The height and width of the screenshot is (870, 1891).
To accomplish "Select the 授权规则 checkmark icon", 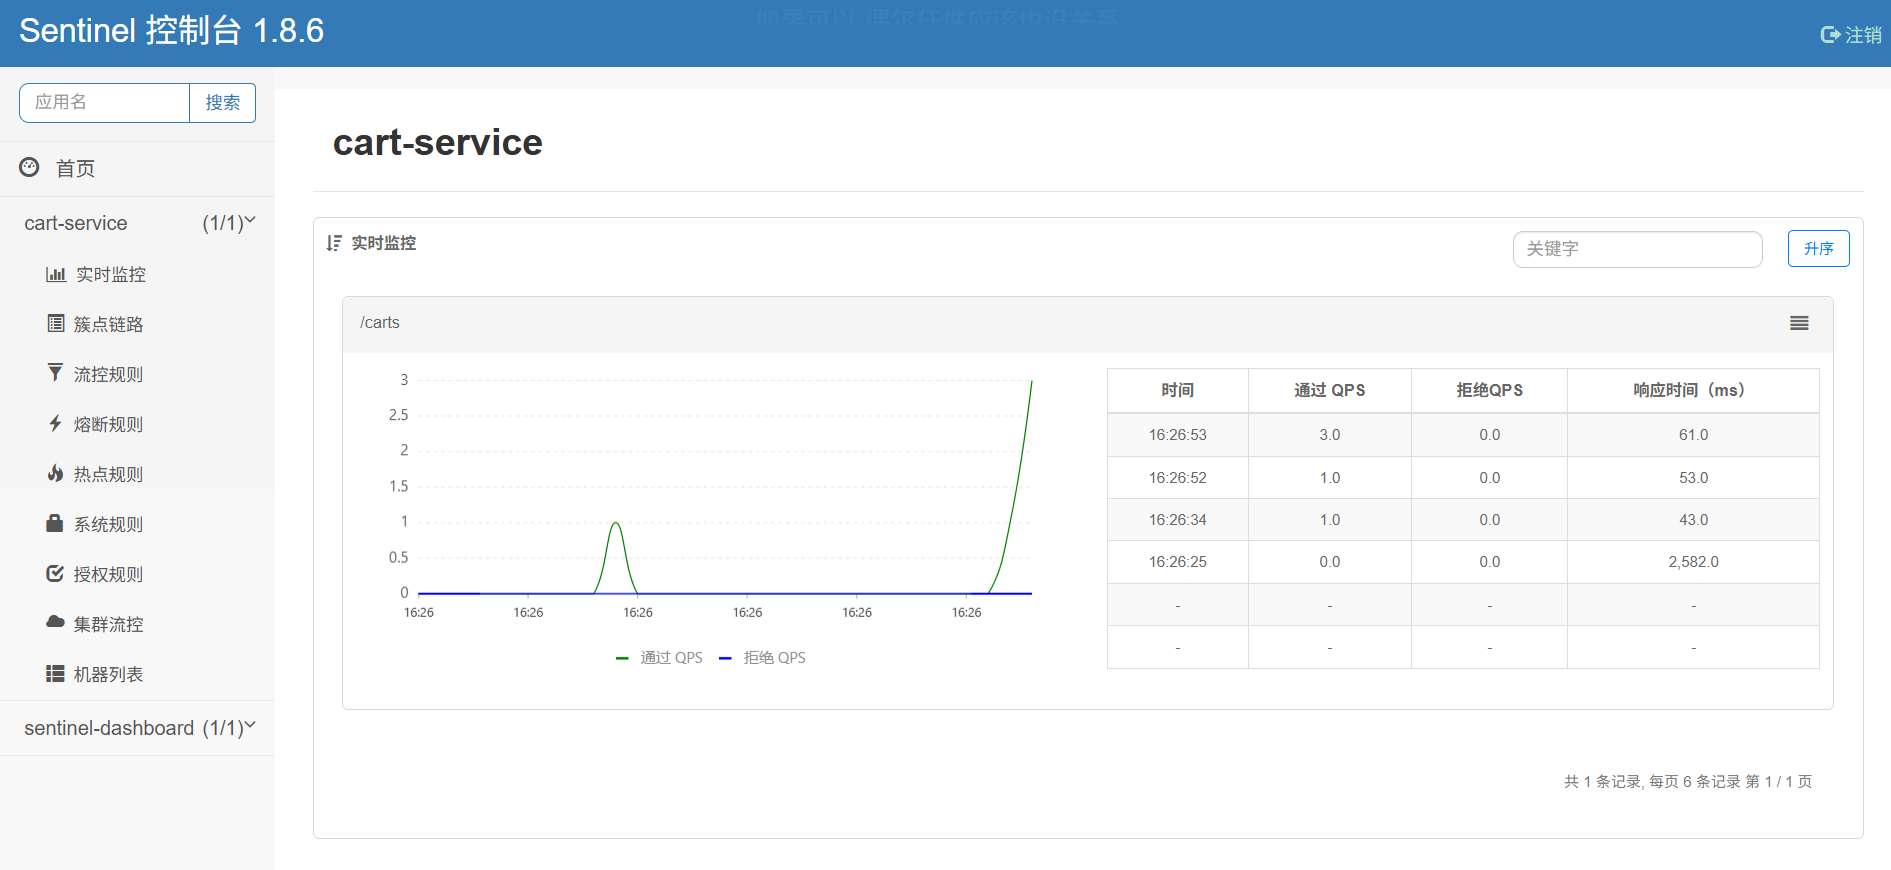I will pos(55,573).
